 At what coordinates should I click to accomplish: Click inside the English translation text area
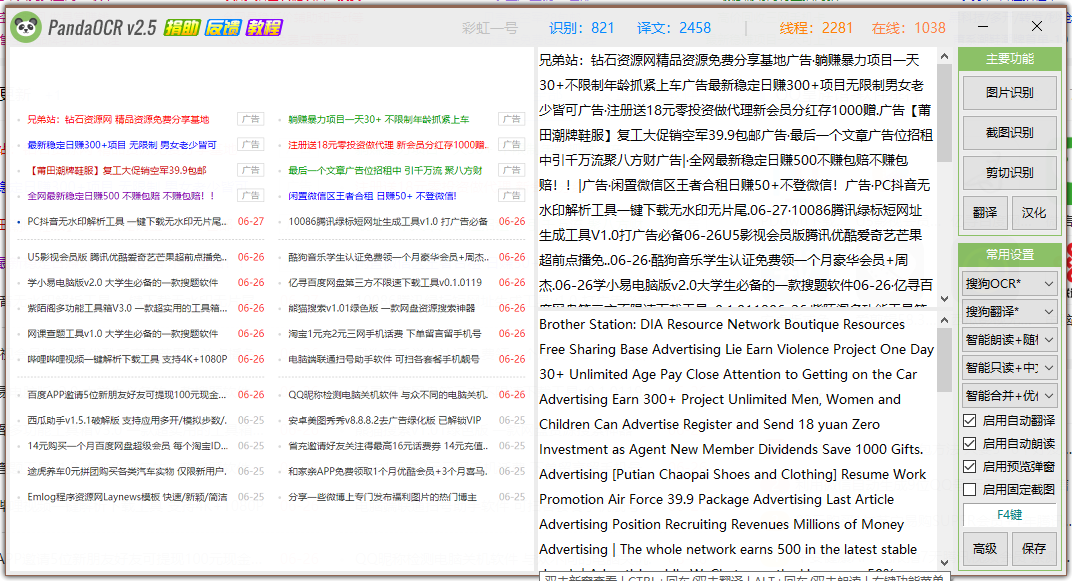pos(737,441)
